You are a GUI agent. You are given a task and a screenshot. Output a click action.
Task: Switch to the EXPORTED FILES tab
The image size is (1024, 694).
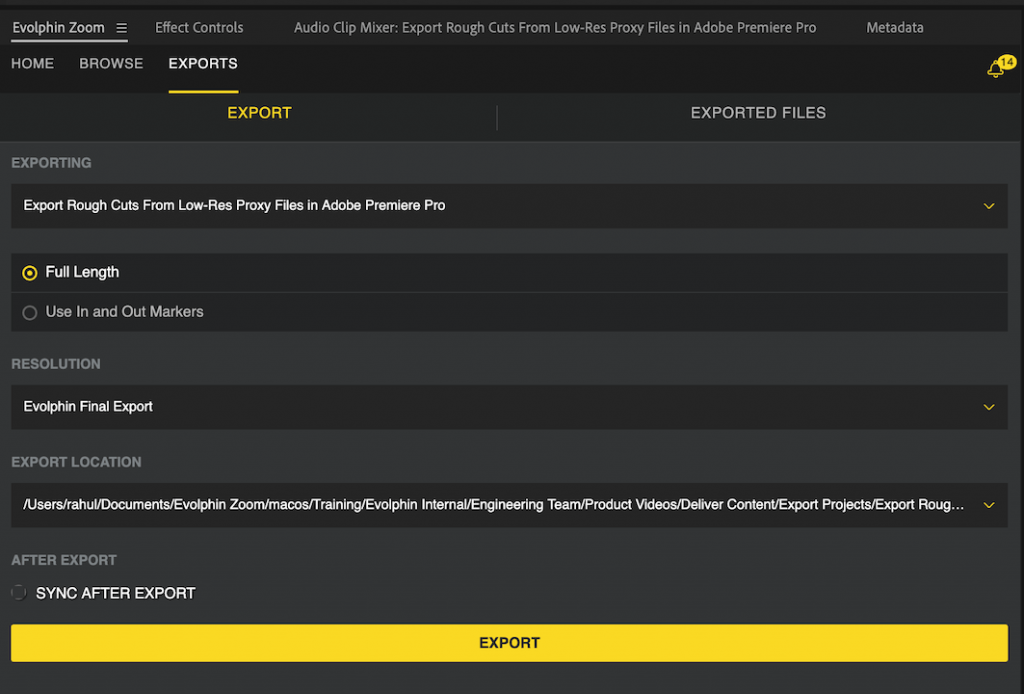tap(757, 113)
